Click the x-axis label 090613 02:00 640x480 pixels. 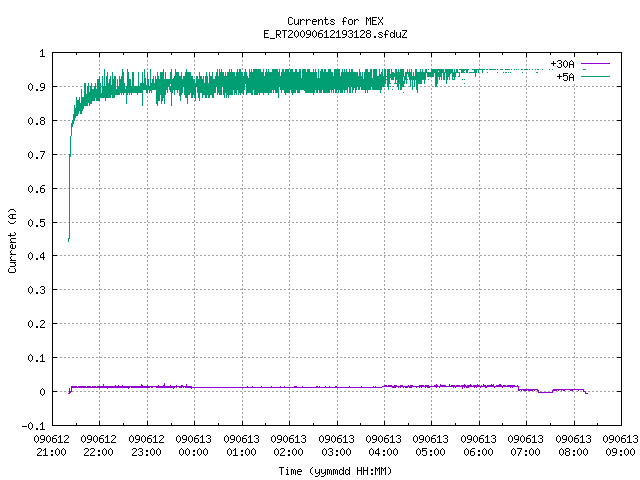point(289,445)
